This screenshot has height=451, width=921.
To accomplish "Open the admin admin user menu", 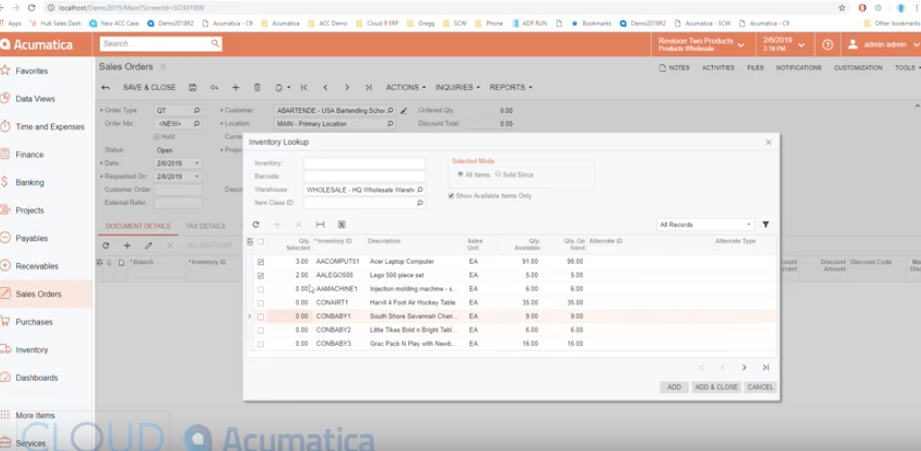I will pos(881,45).
